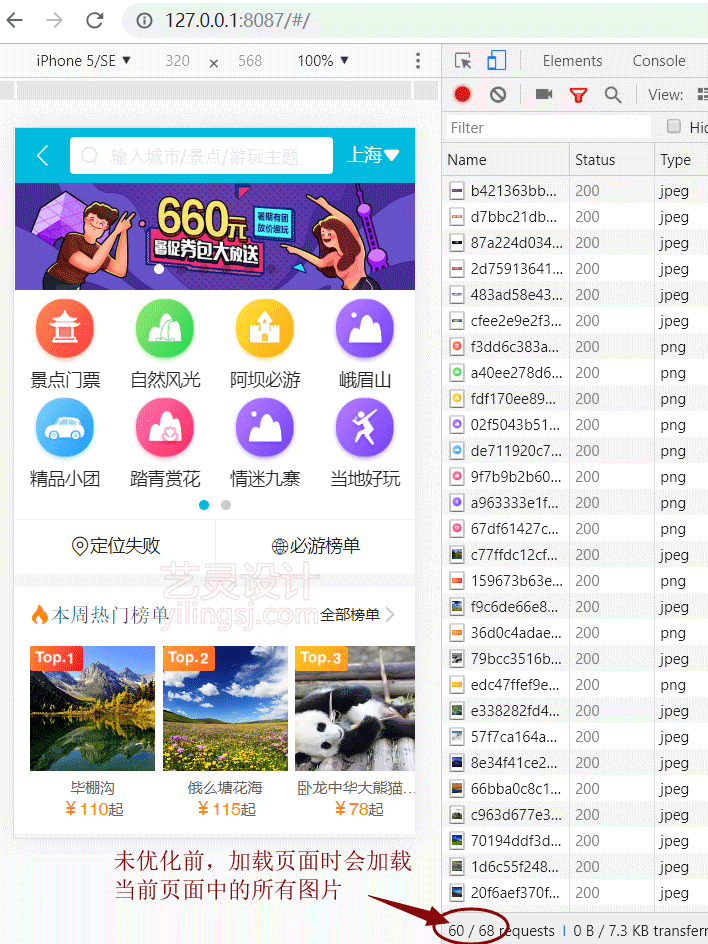Sort by the Type column header

coord(682,160)
